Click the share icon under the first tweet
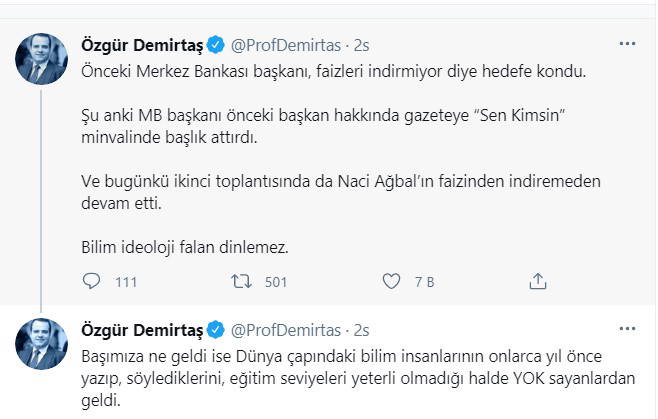The width and height of the screenshot is (658, 419). pyautogui.click(x=538, y=281)
